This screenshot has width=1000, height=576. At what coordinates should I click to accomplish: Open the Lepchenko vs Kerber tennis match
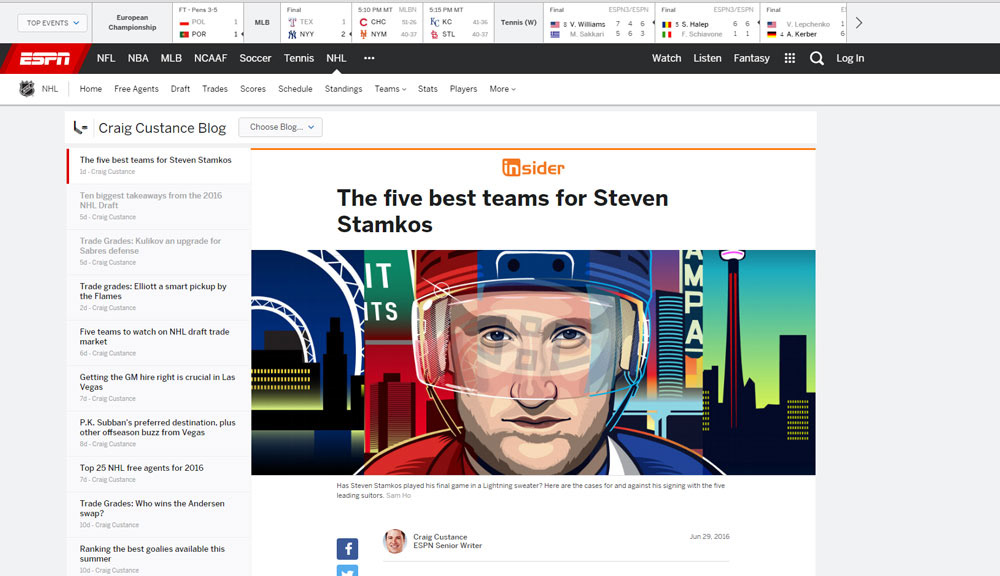click(805, 23)
